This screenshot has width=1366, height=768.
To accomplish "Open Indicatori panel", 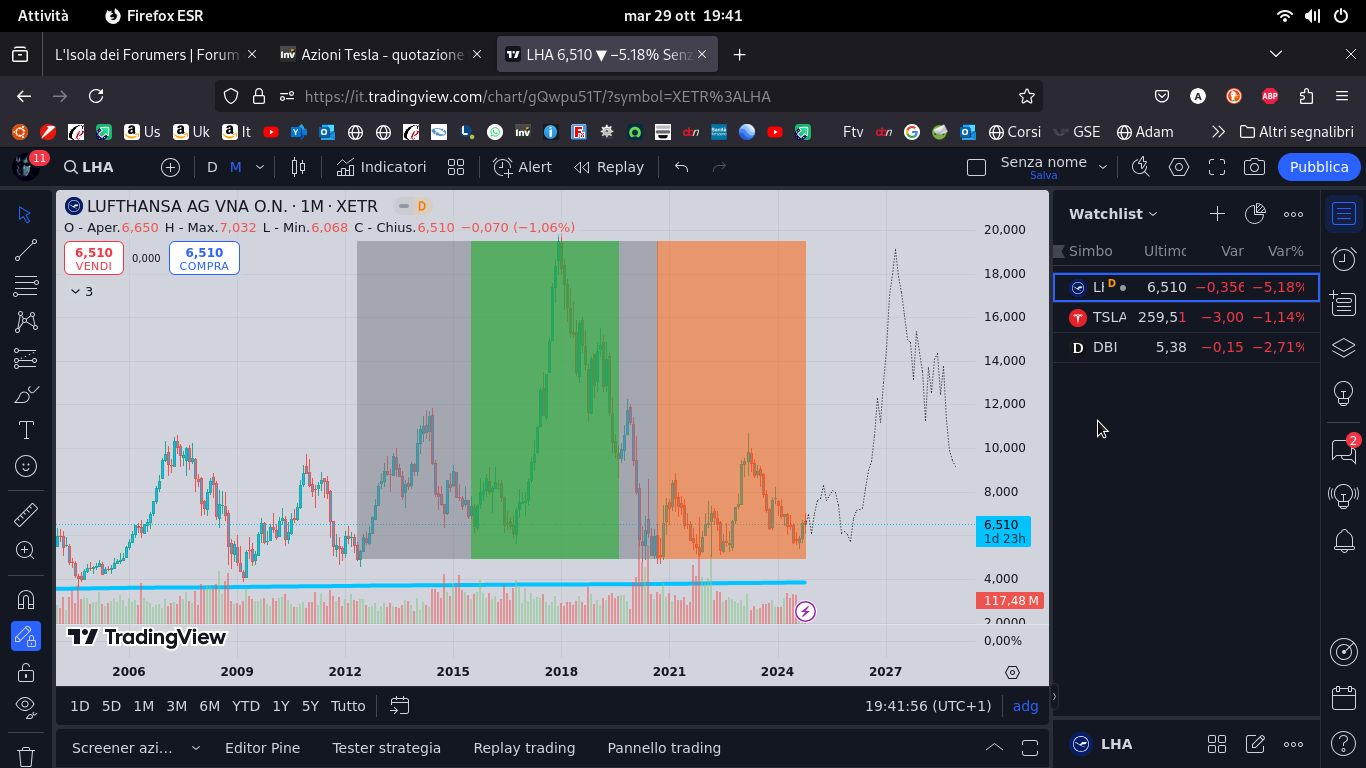I will pyautogui.click(x=381, y=167).
